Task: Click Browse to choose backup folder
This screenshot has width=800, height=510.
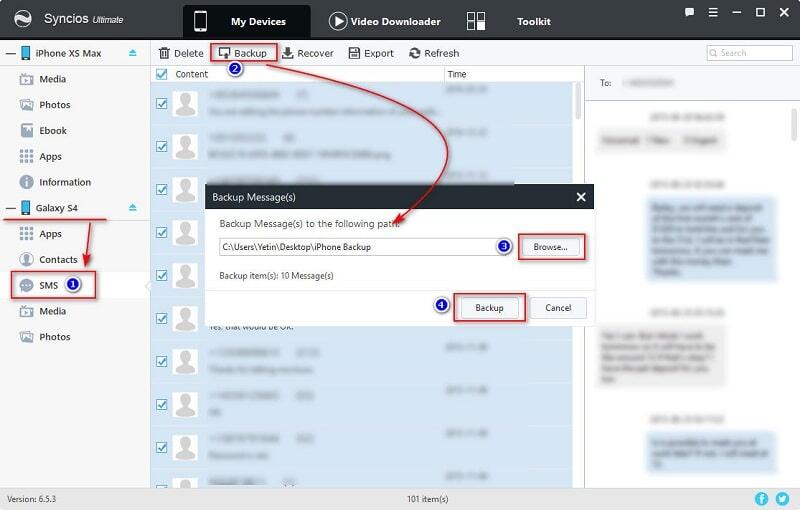Action: point(550,247)
